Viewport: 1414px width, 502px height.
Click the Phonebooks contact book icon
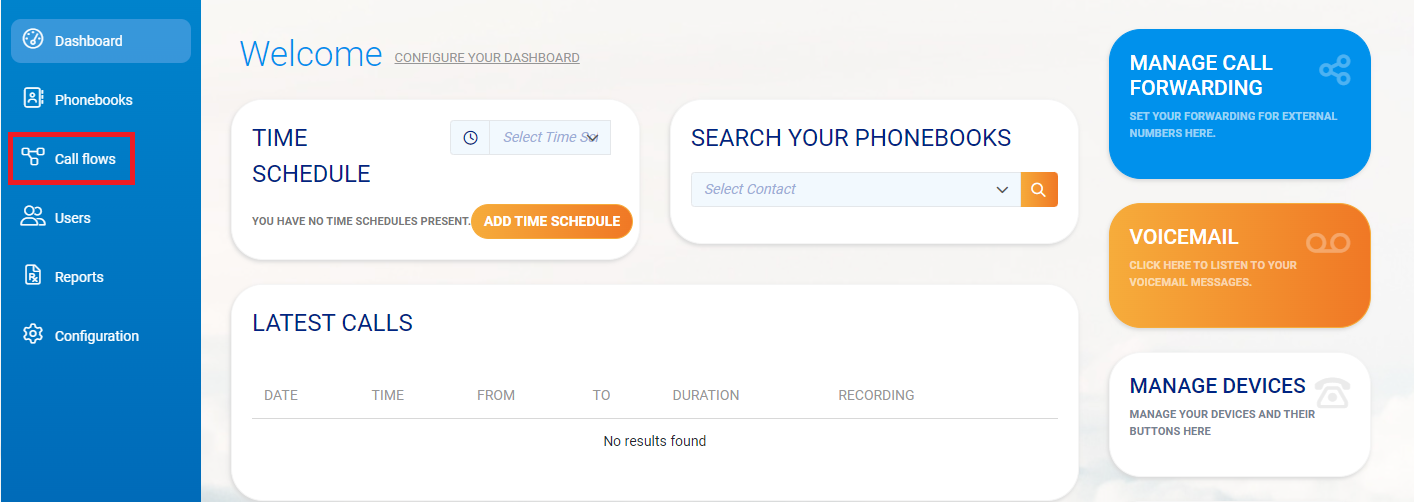(33, 98)
